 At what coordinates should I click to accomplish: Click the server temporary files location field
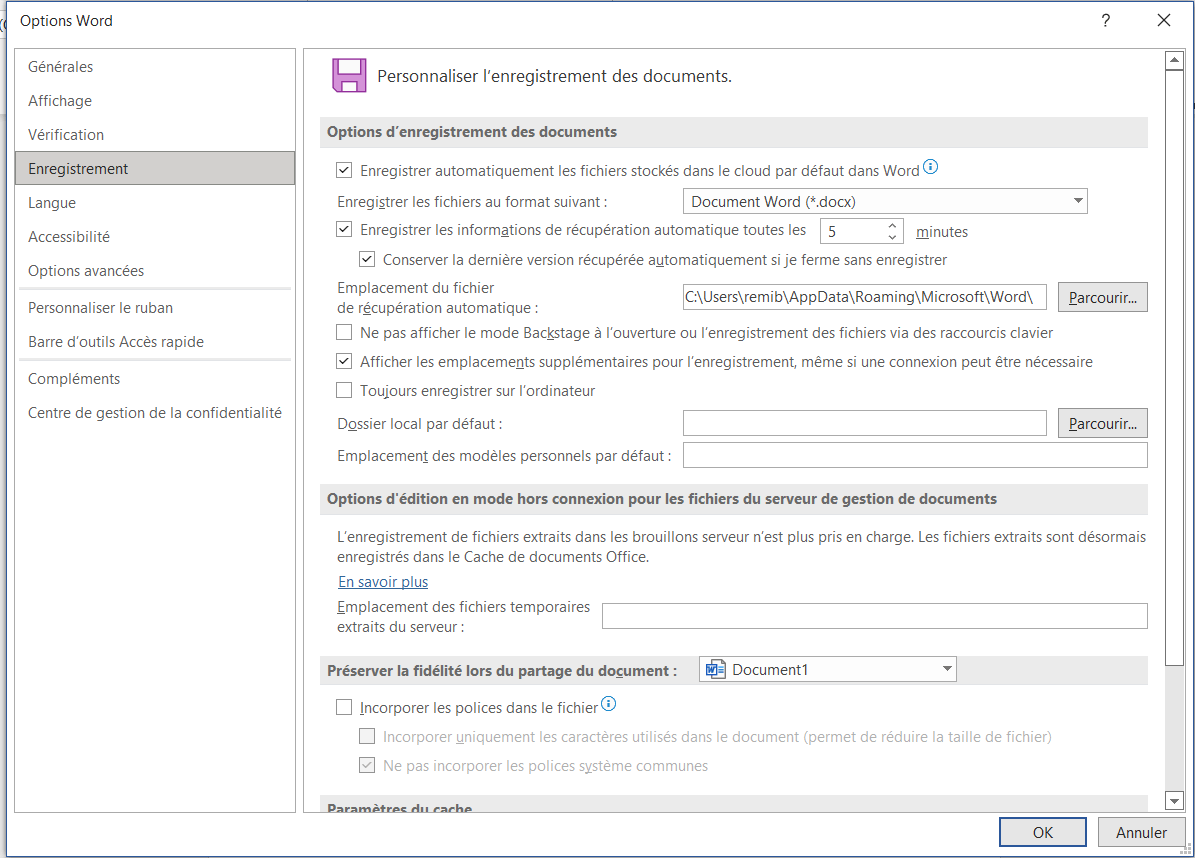pyautogui.click(x=874, y=616)
